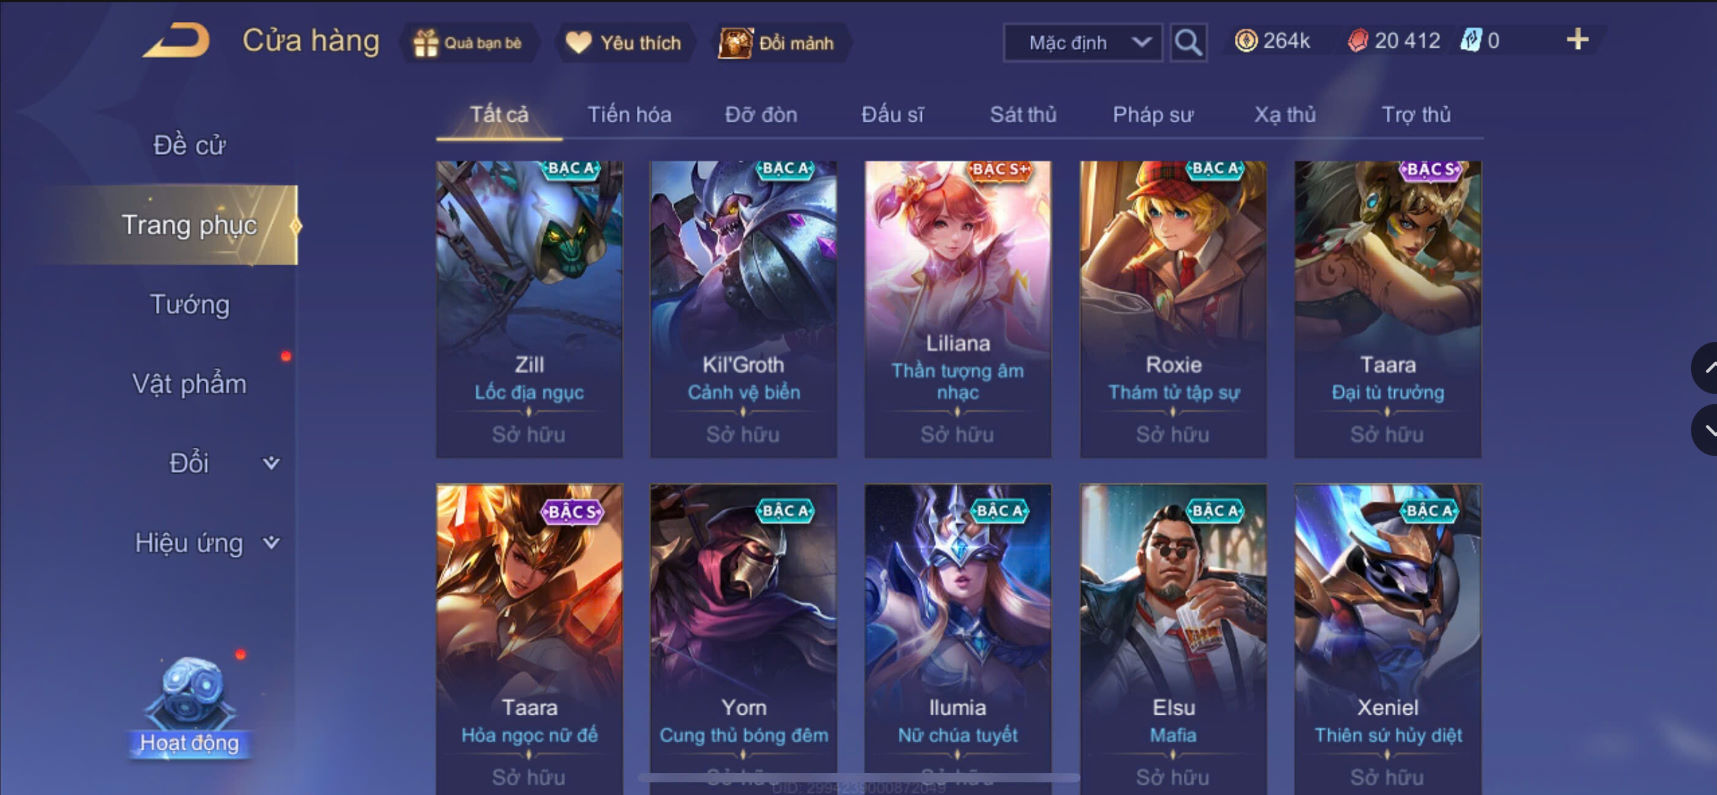
Task: Open the Mặc định sort dropdown
Action: click(1083, 43)
